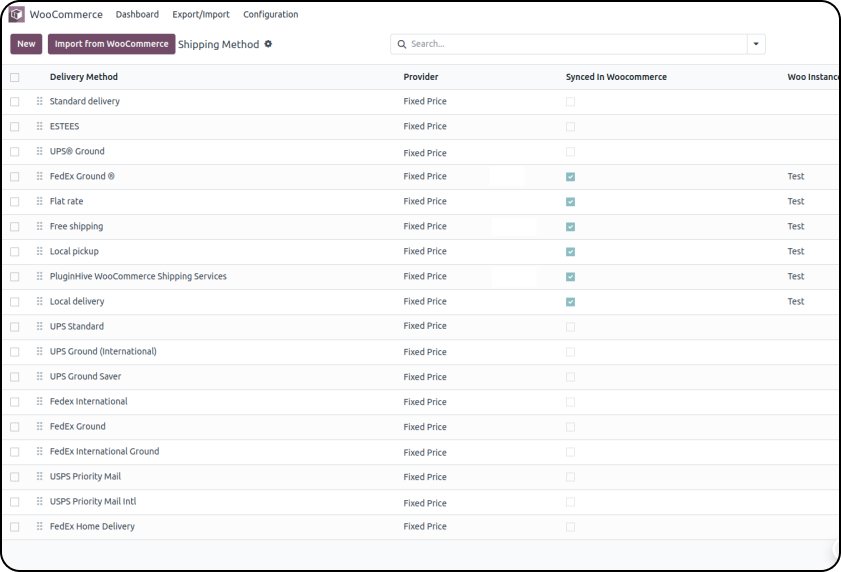Sort by Woo Instance column header
The width and height of the screenshot is (841, 572).
813,77
